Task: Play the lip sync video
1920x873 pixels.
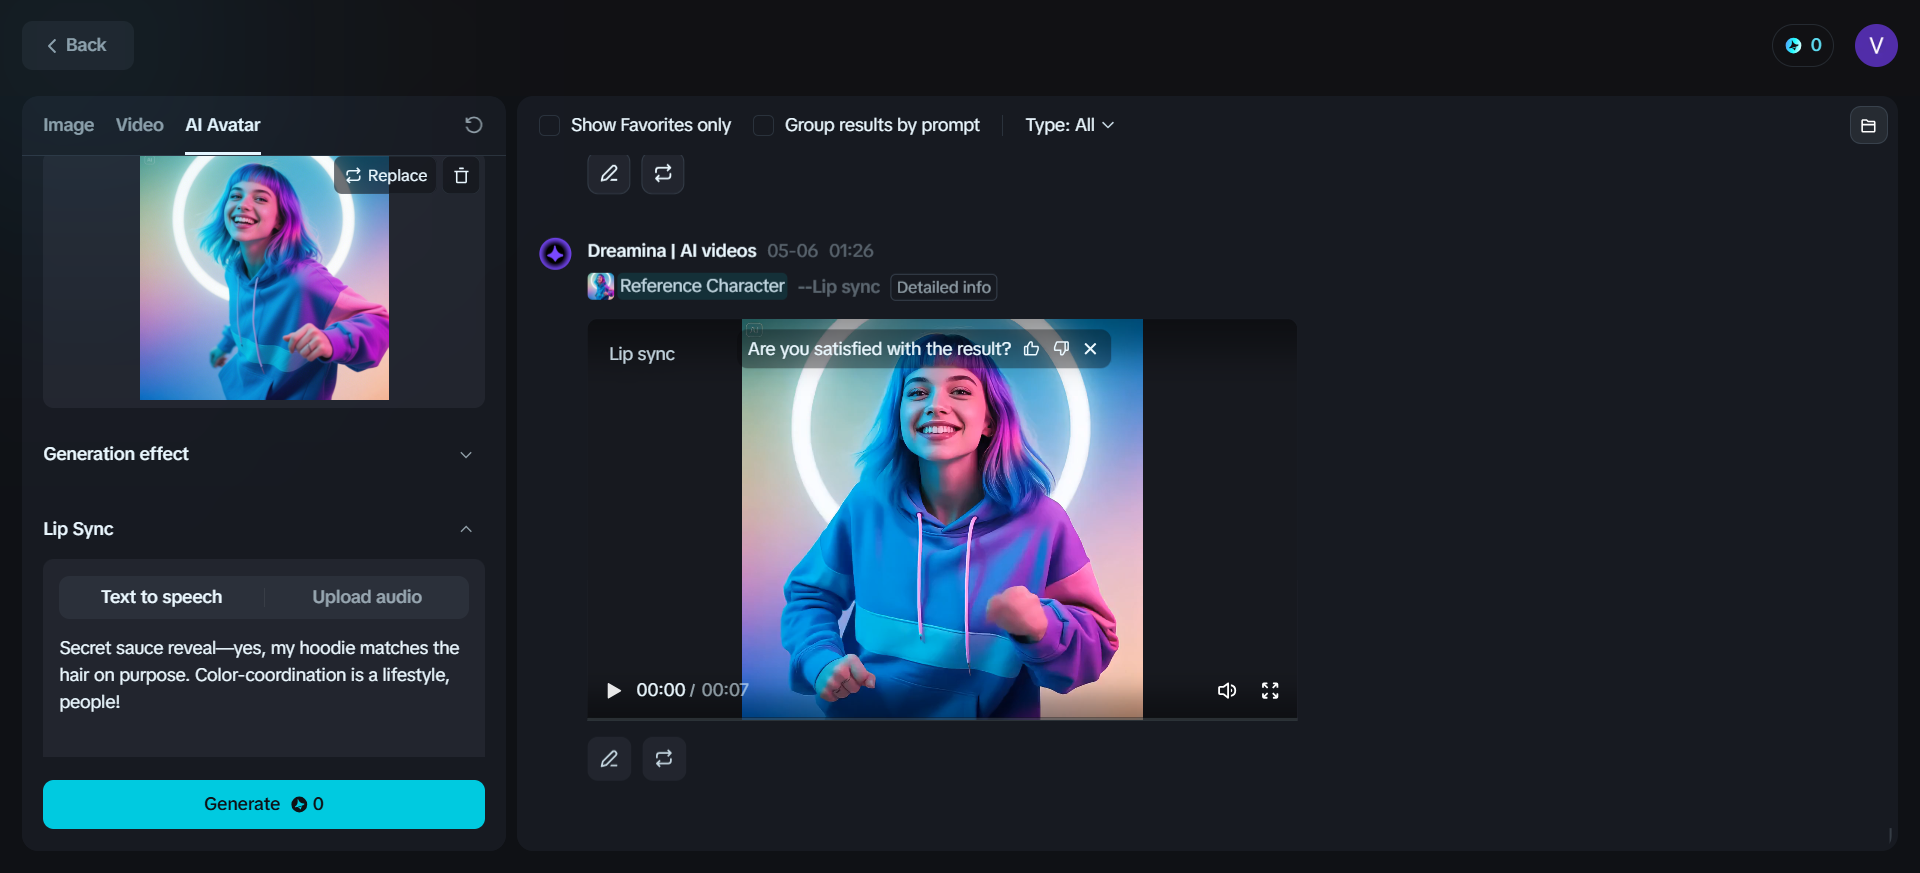Action: (614, 690)
